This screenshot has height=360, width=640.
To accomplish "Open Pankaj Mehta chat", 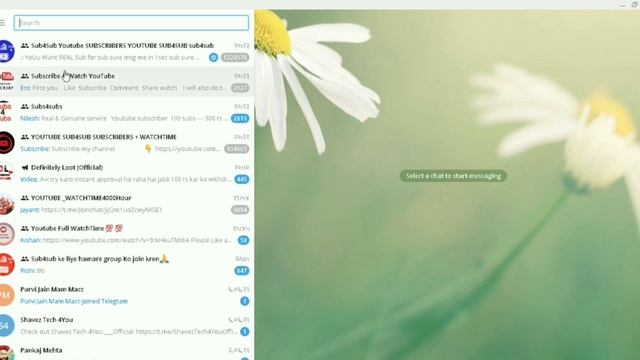I will click(x=127, y=351).
